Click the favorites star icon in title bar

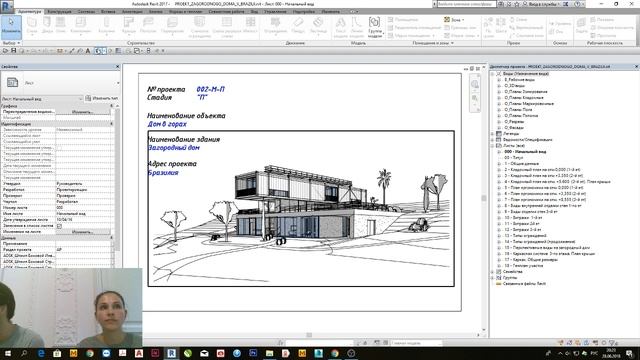coord(517,4)
